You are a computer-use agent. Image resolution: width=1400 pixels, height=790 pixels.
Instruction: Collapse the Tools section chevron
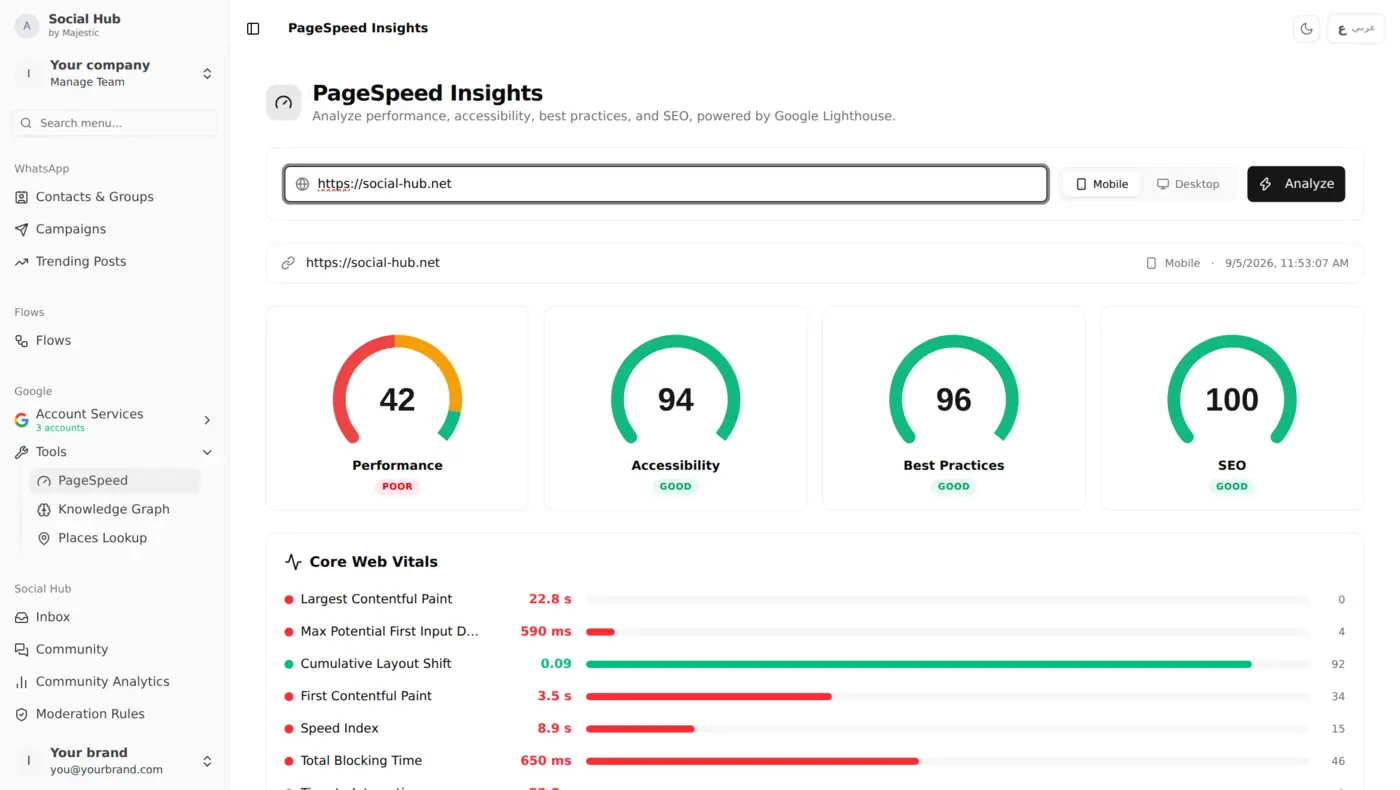(207, 452)
